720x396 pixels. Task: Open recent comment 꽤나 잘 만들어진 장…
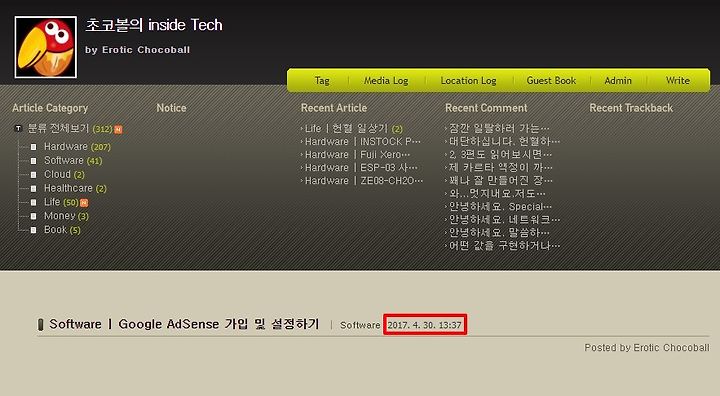tap(501, 180)
